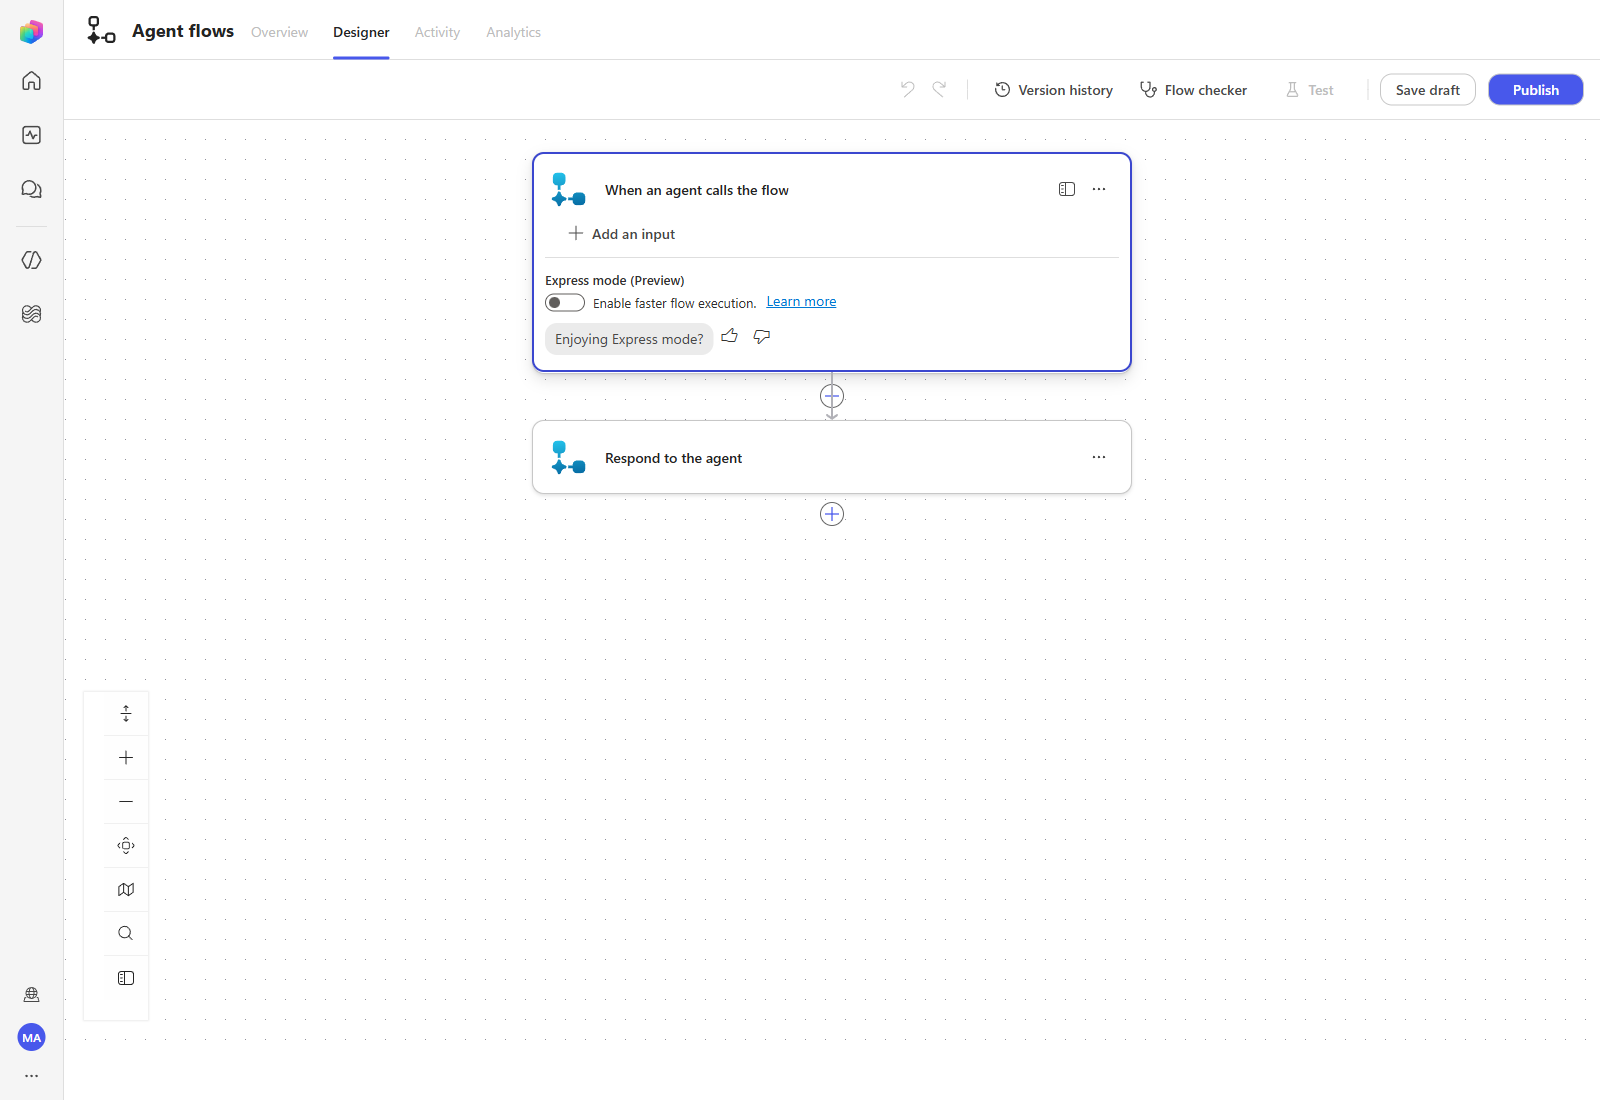Open Respond to the agent options menu
The height and width of the screenshot is (1100, 1600).
pos(1099,457)
